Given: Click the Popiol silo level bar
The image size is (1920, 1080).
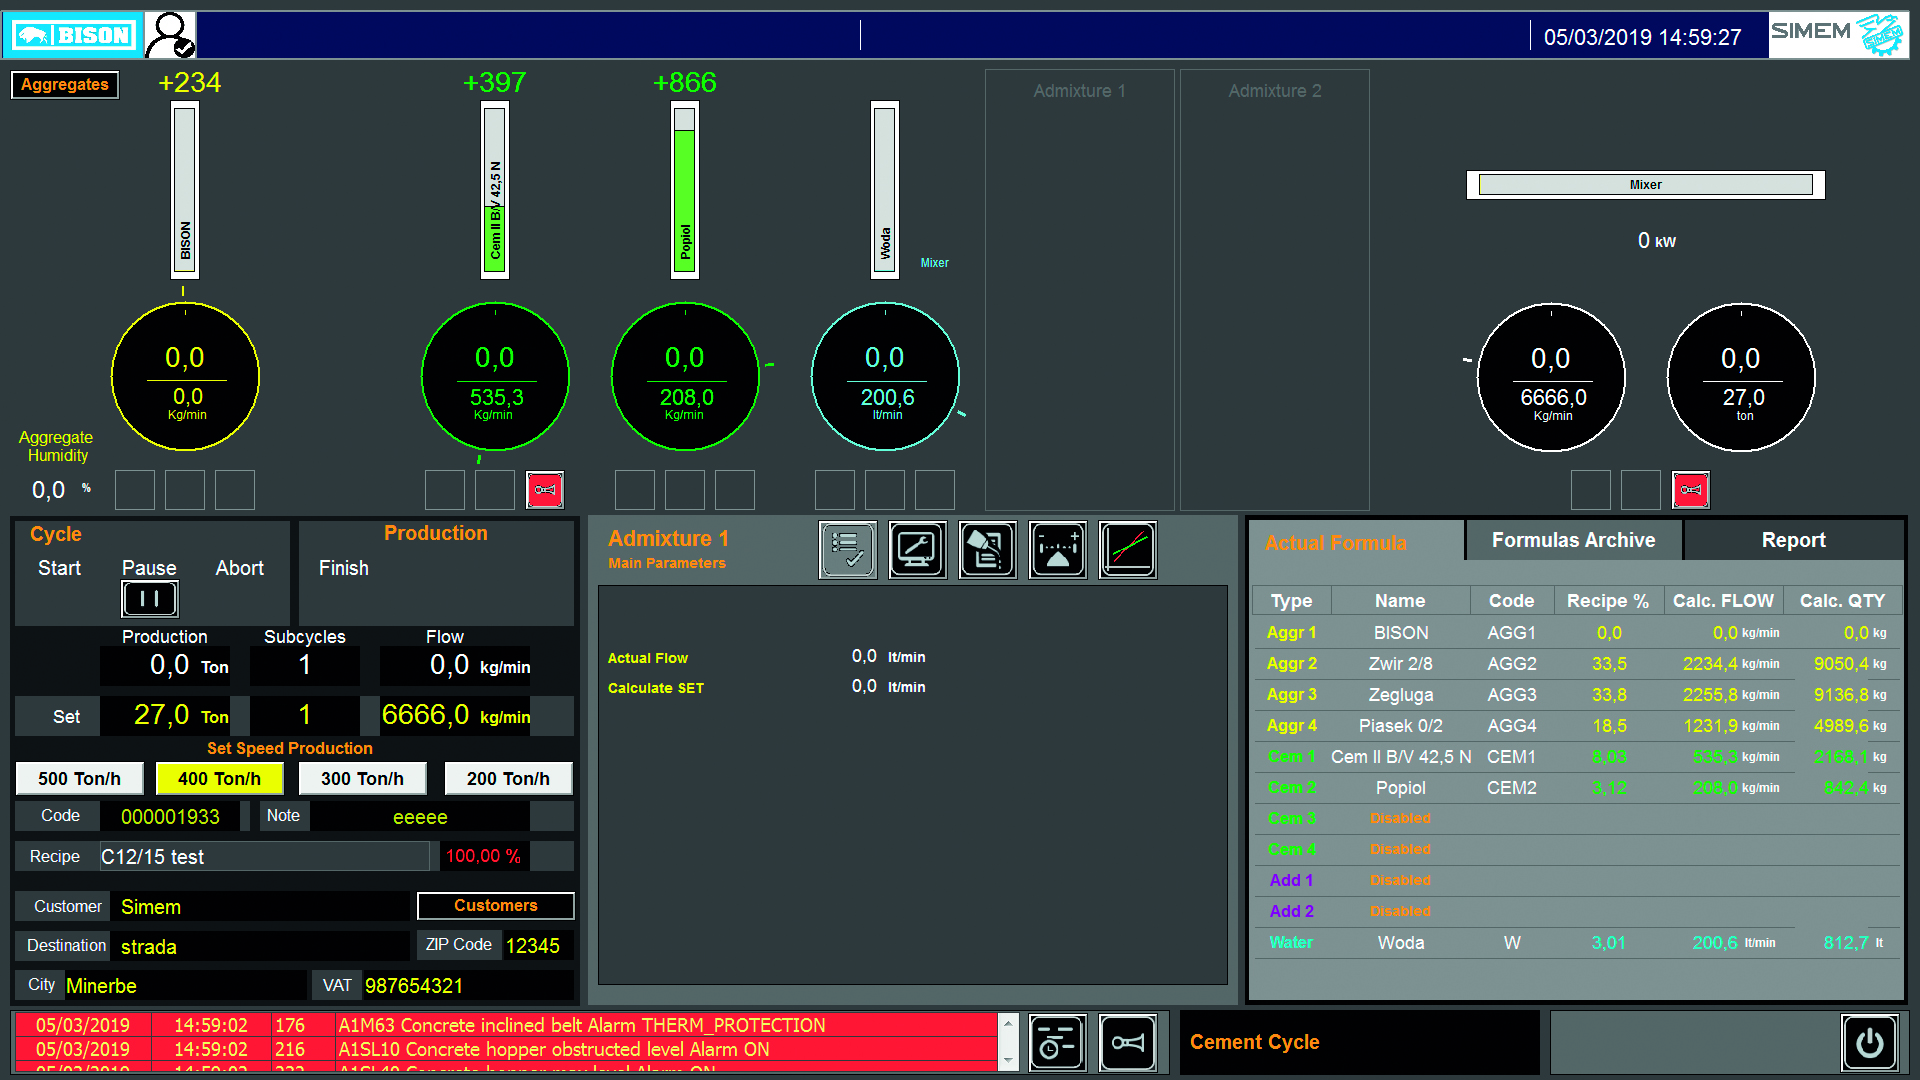Looking at the screenshot, I should (685, 190).
